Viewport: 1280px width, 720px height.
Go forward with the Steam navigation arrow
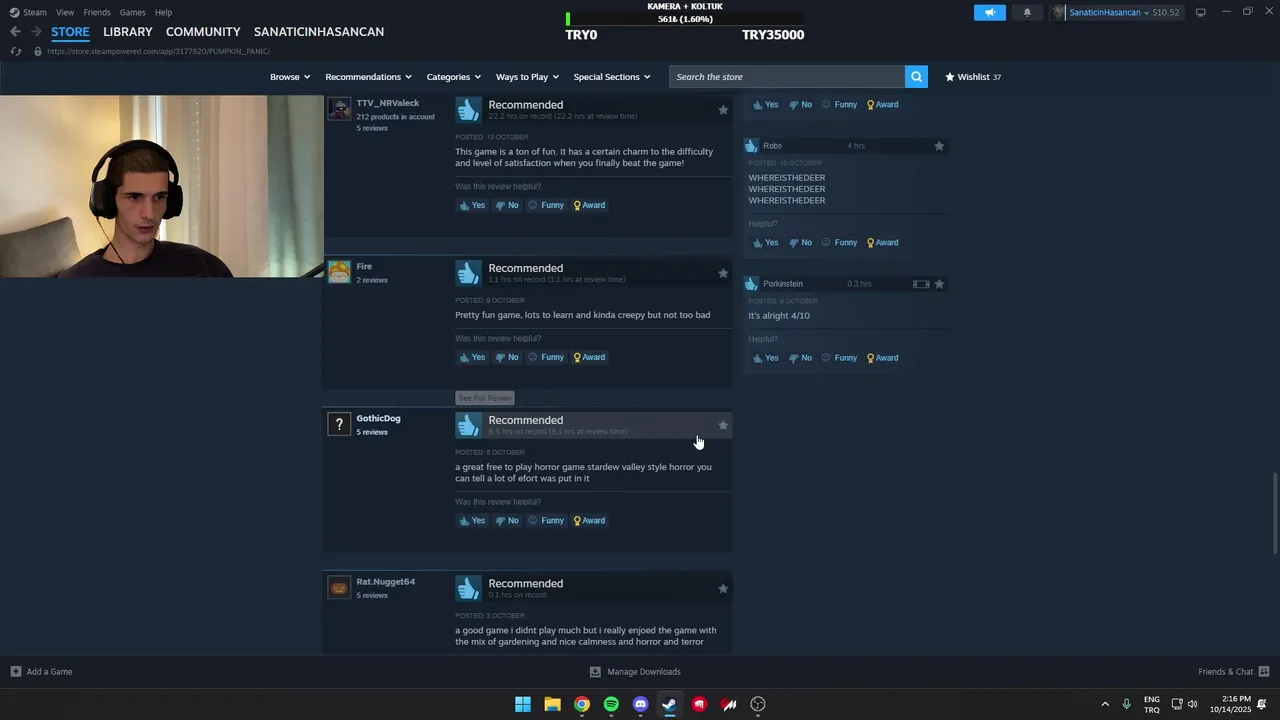(35, 32)
